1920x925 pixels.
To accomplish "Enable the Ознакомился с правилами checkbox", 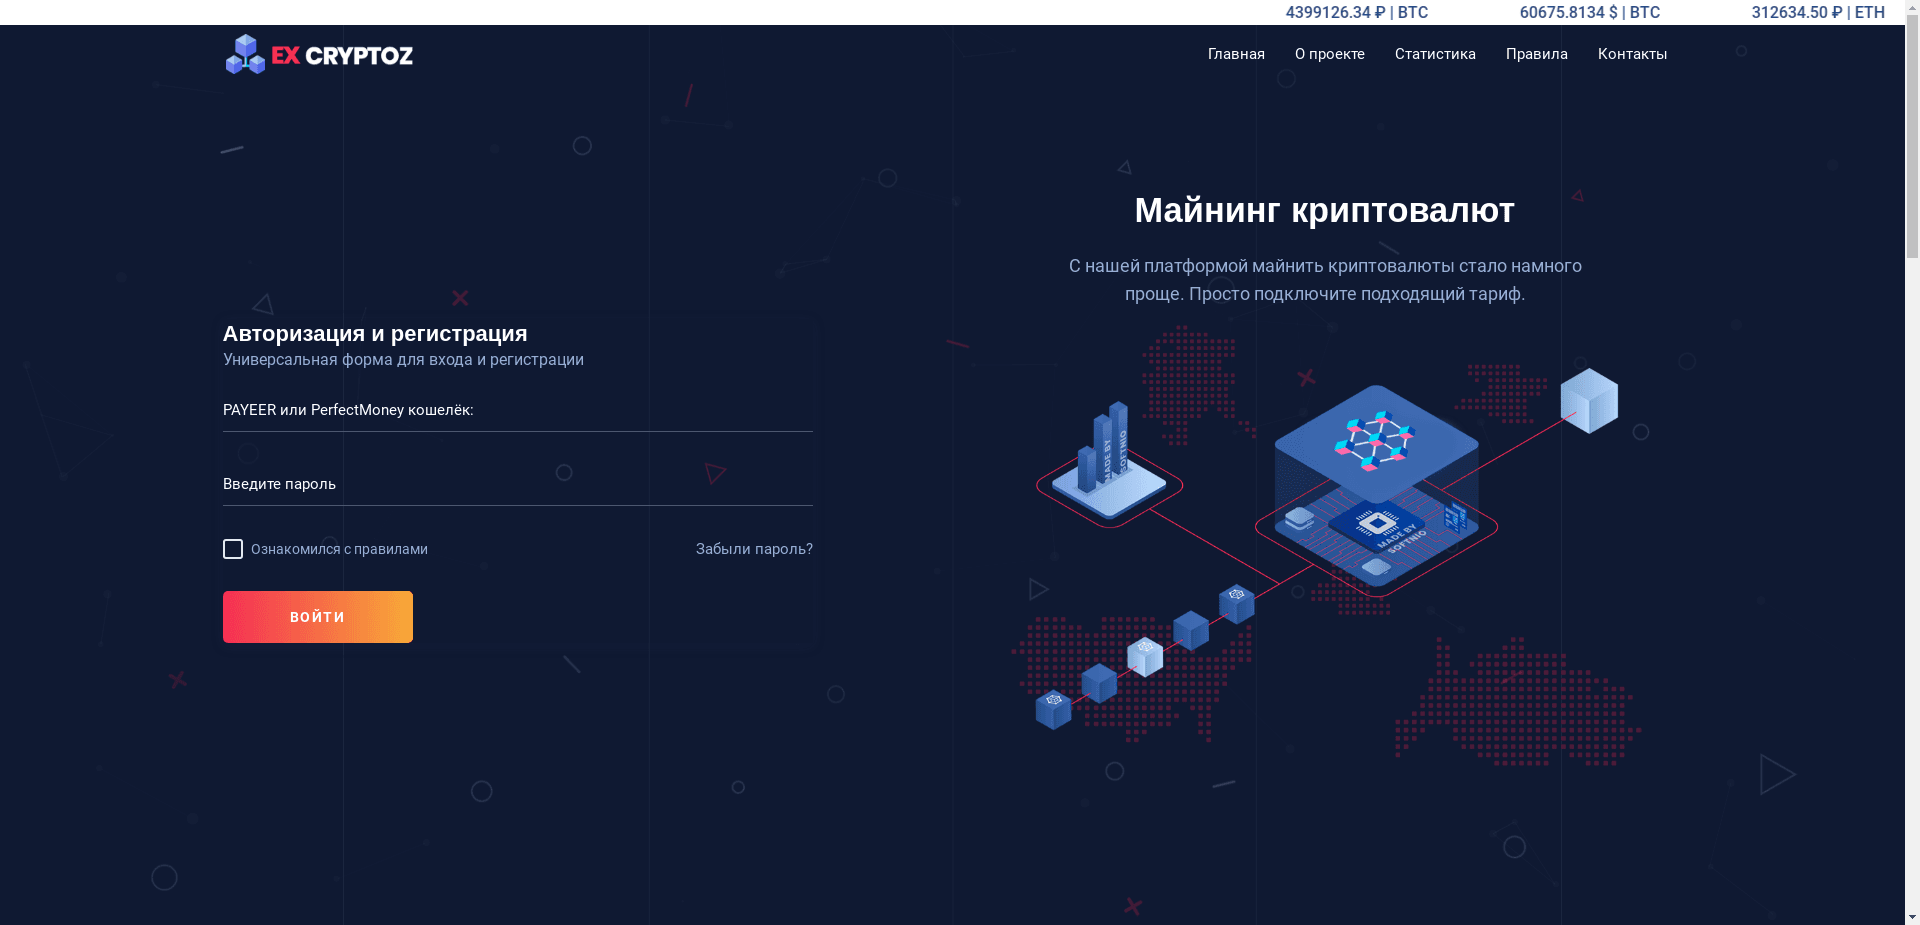I will click(233, 549).
